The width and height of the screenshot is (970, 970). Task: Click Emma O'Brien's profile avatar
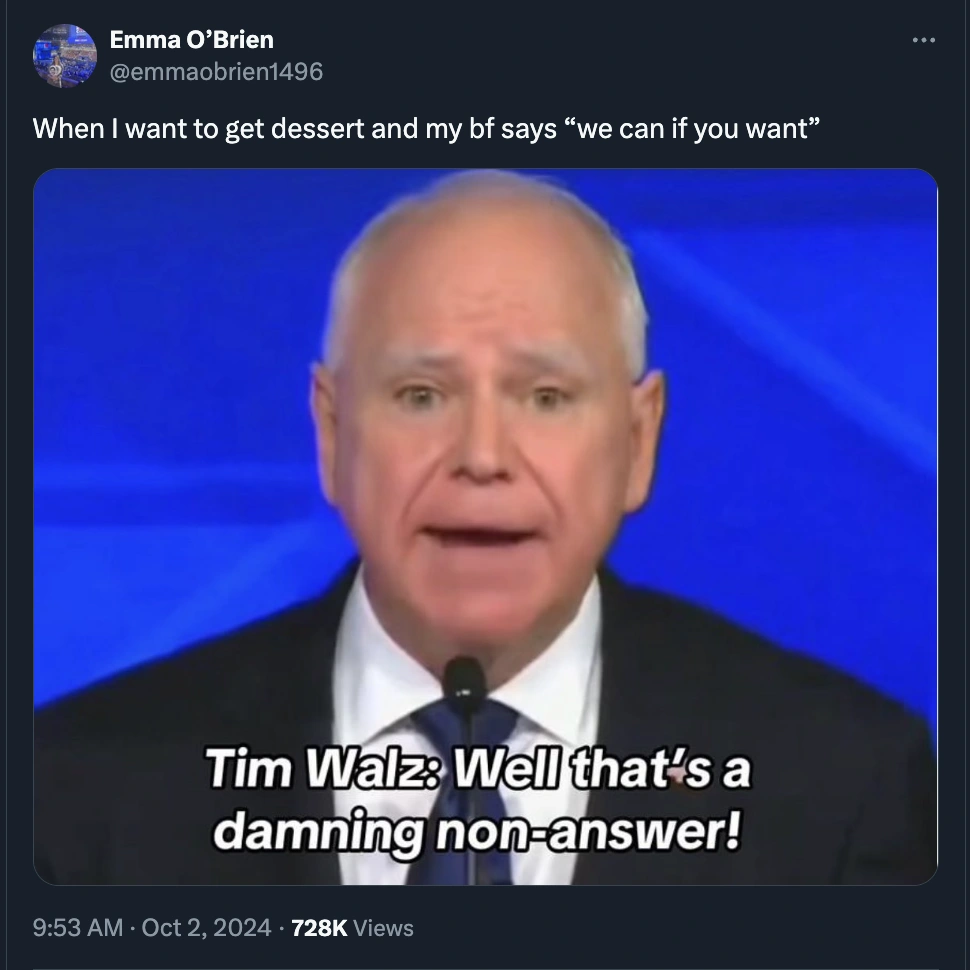[x=64, y=56]
